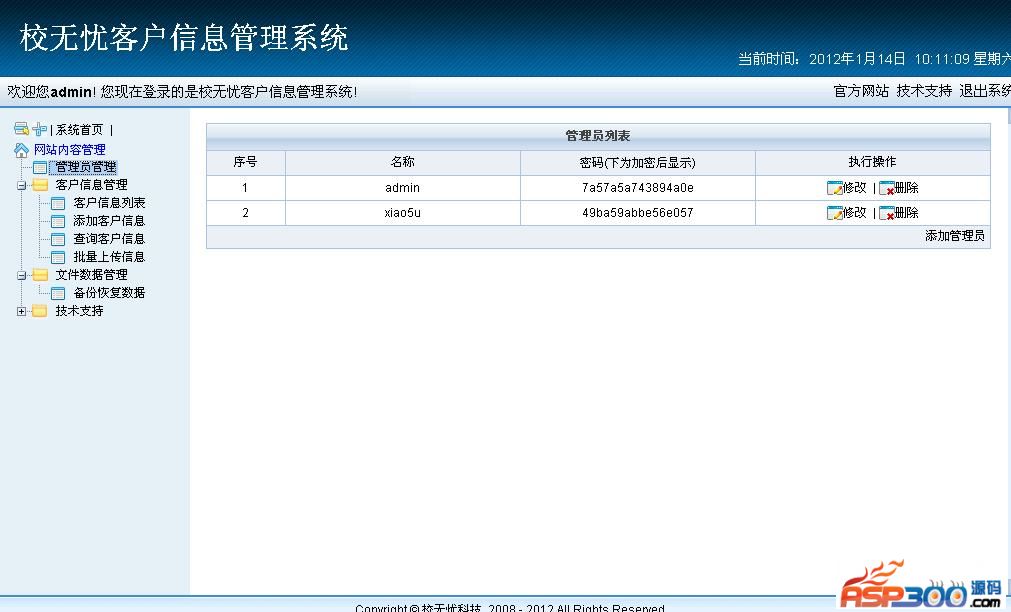This screenshot has width=1011, height=612.
Task: Click 修改 text in the admin row
Action: [x=854, y=188]
